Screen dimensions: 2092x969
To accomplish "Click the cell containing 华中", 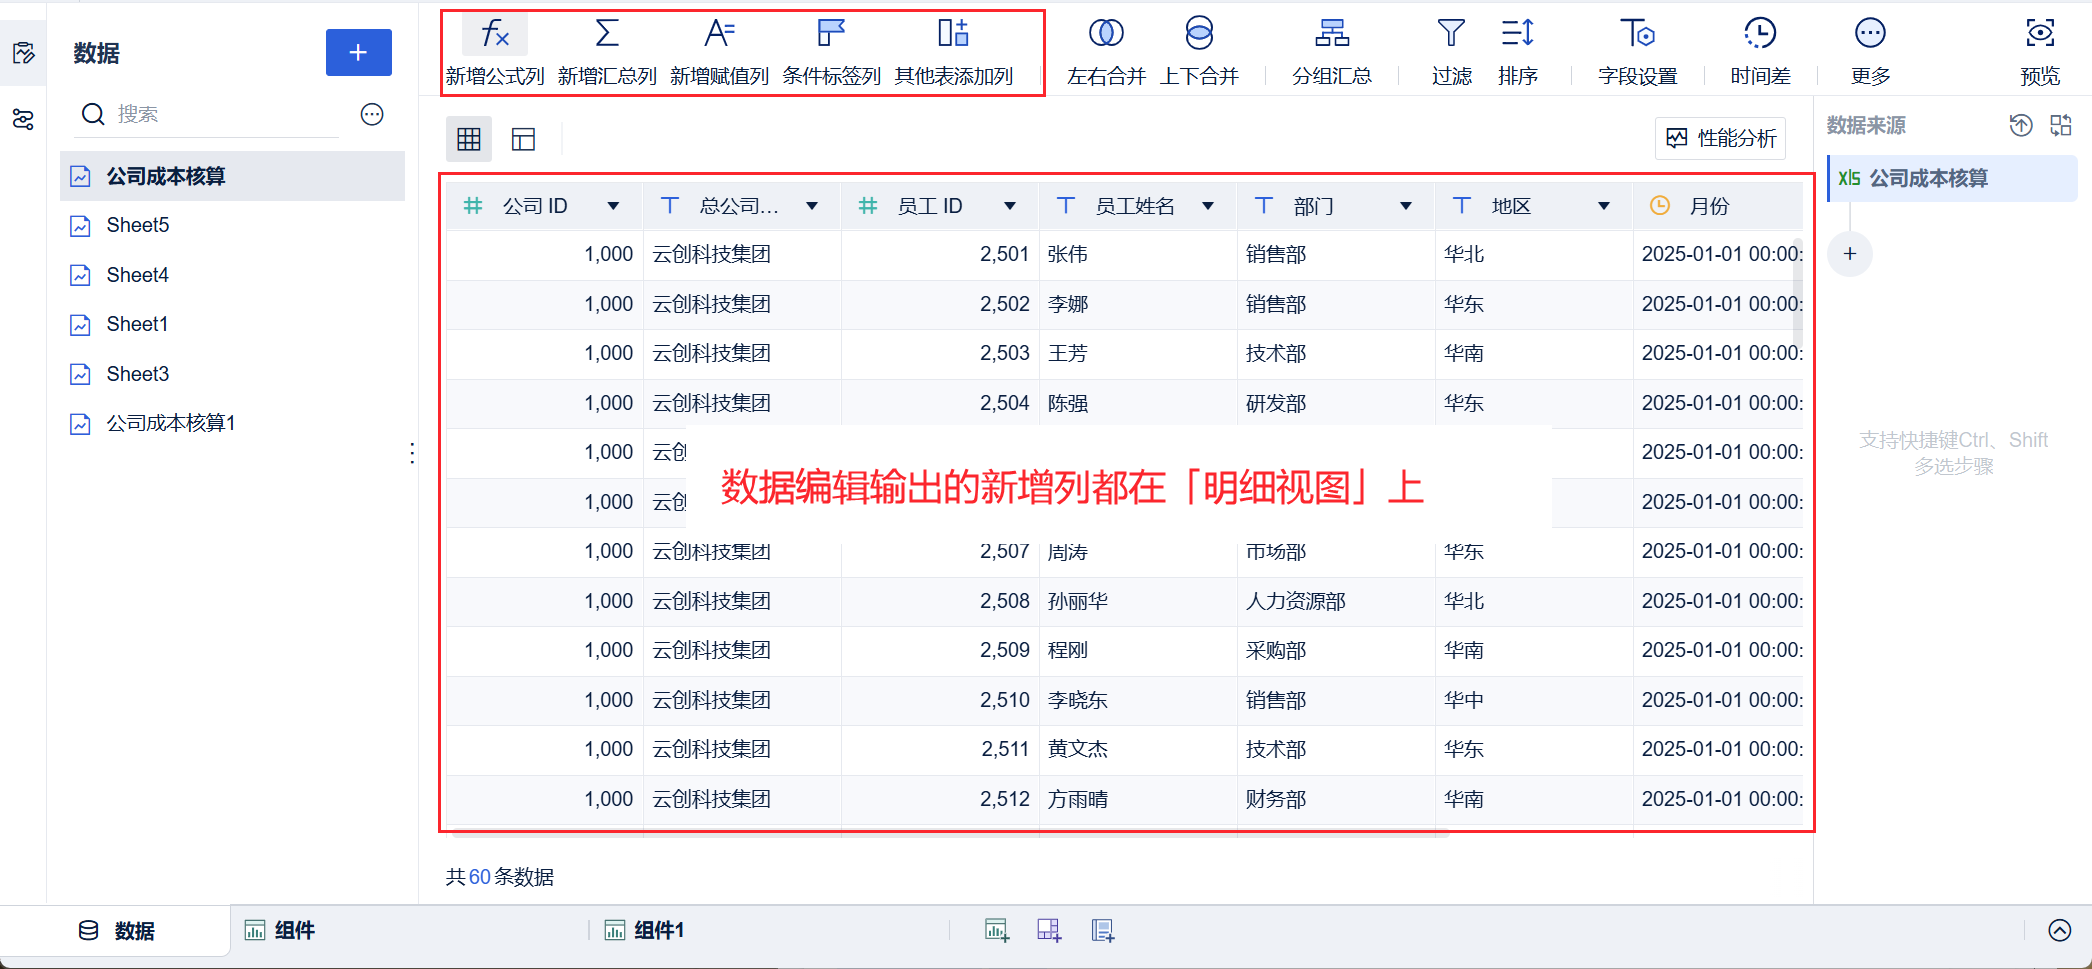I will coord(1534,700).
